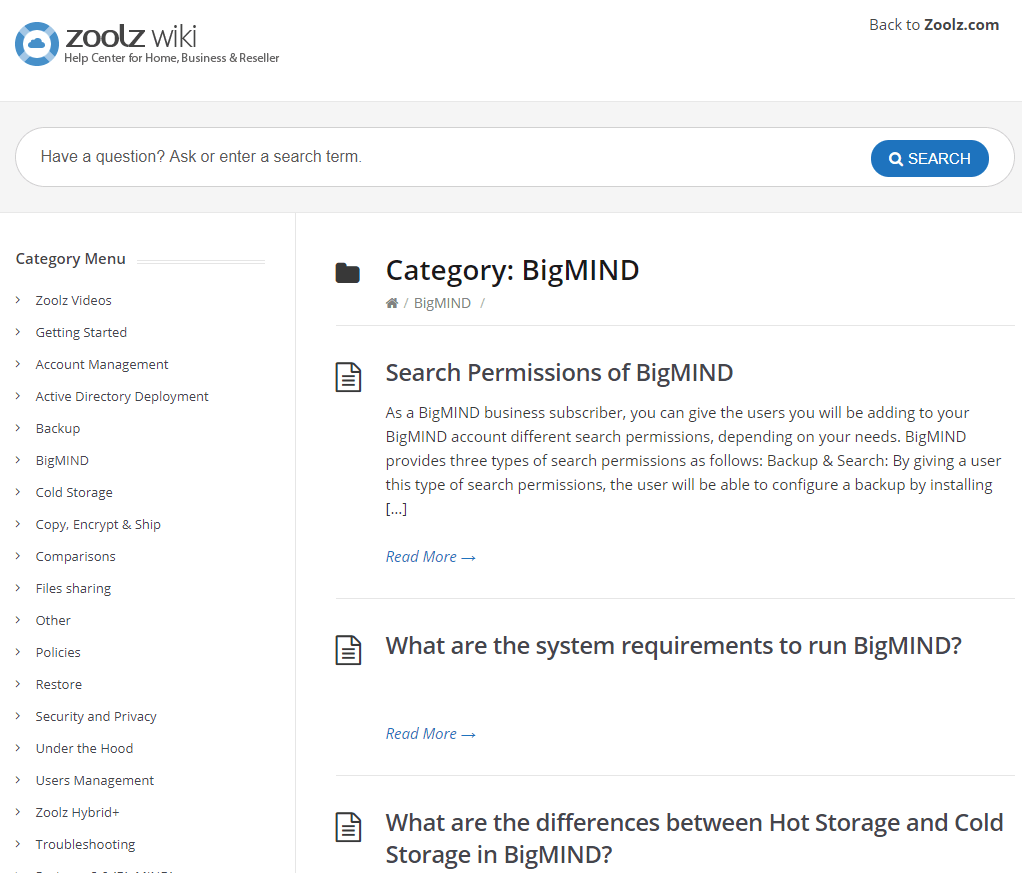Open Troubleshooting category
The image size is (1022, 873).
pyautogui.click(x=85, y=844)
